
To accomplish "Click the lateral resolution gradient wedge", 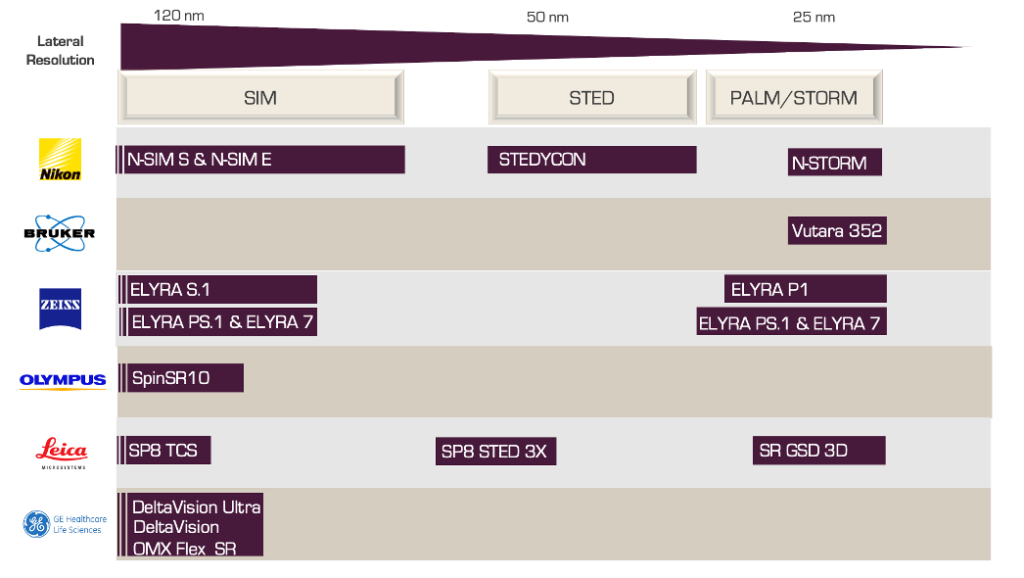I will (x=542, y=47).
